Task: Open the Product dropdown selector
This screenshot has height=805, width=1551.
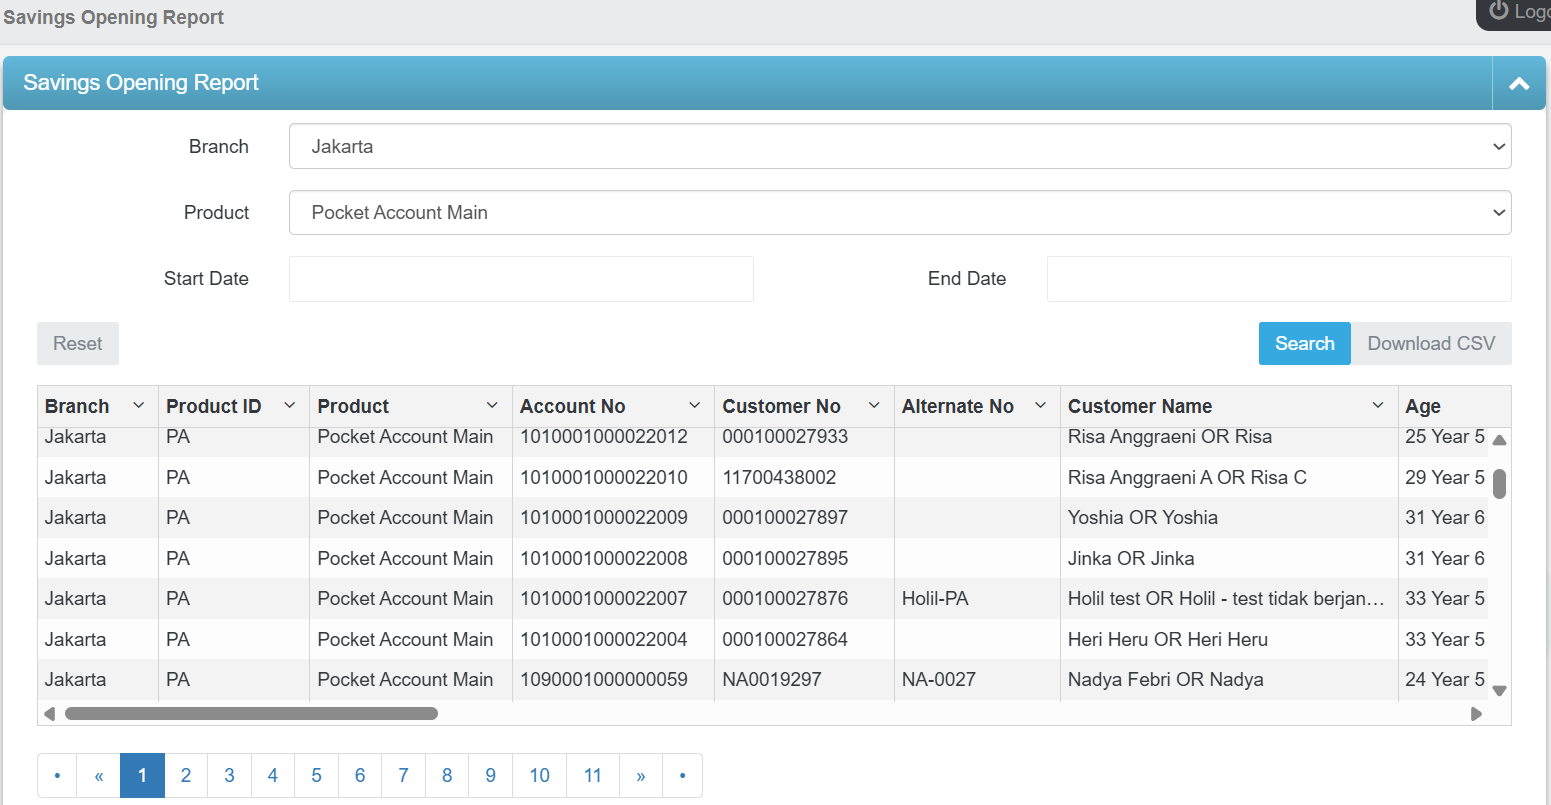Action: click(x=899, y=213)
